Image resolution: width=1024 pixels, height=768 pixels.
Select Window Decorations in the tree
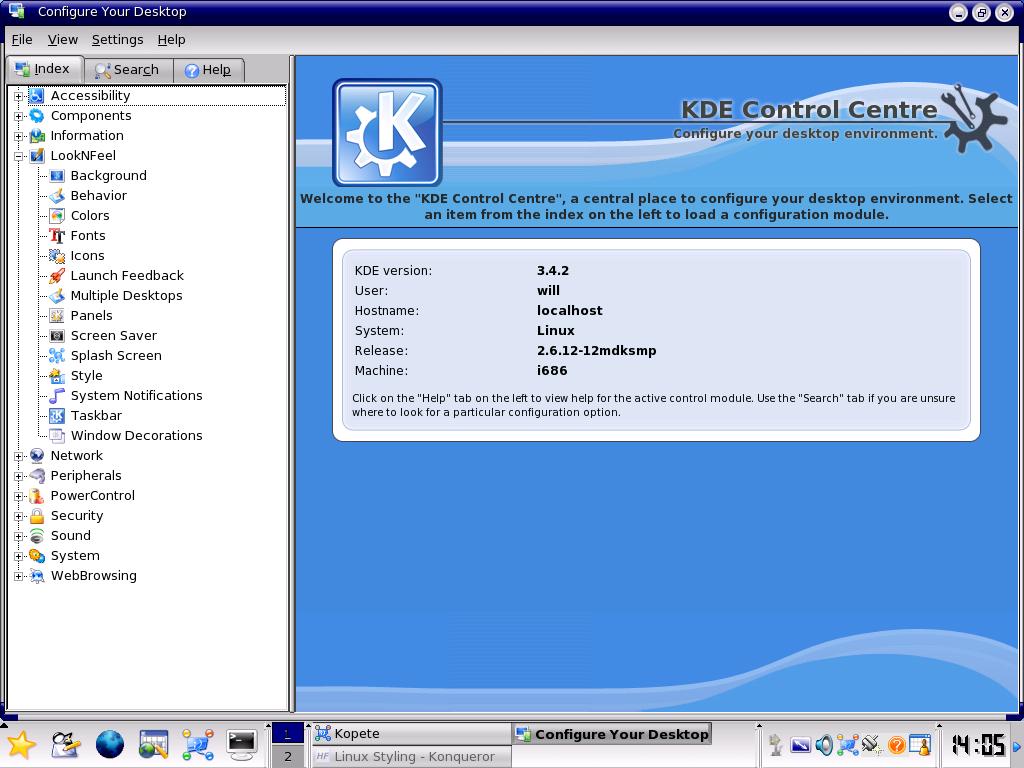click(136, 436)
